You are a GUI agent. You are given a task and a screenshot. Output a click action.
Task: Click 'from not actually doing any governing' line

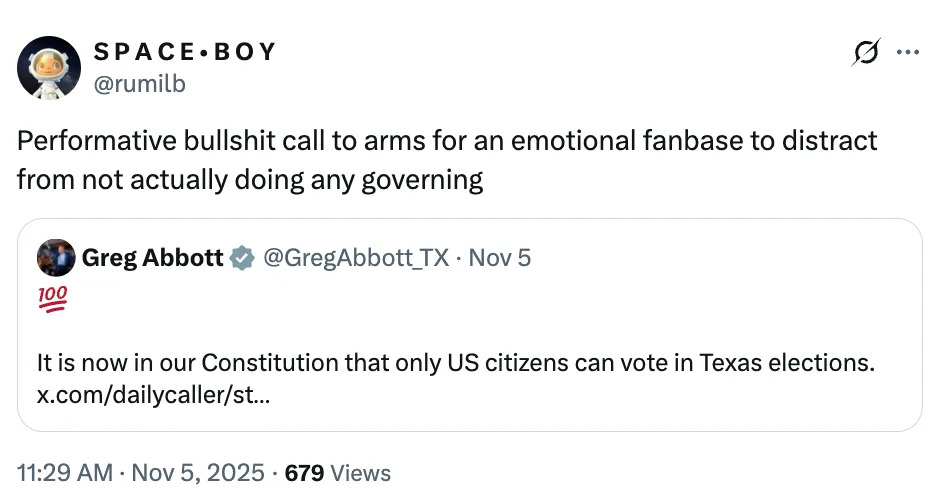tap(250, 180)
